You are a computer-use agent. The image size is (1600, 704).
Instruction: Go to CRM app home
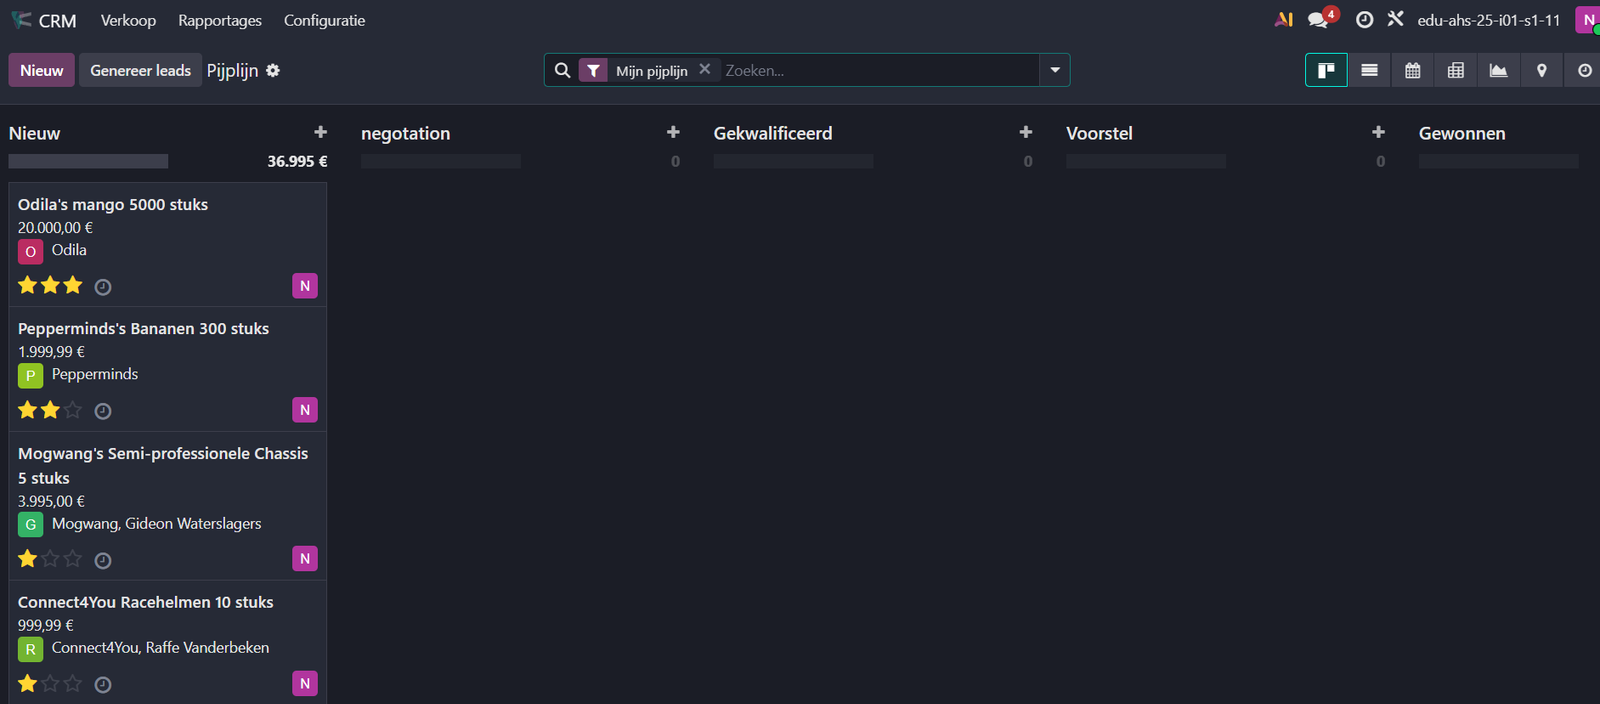pyautogui.click(x=45, y=20)
